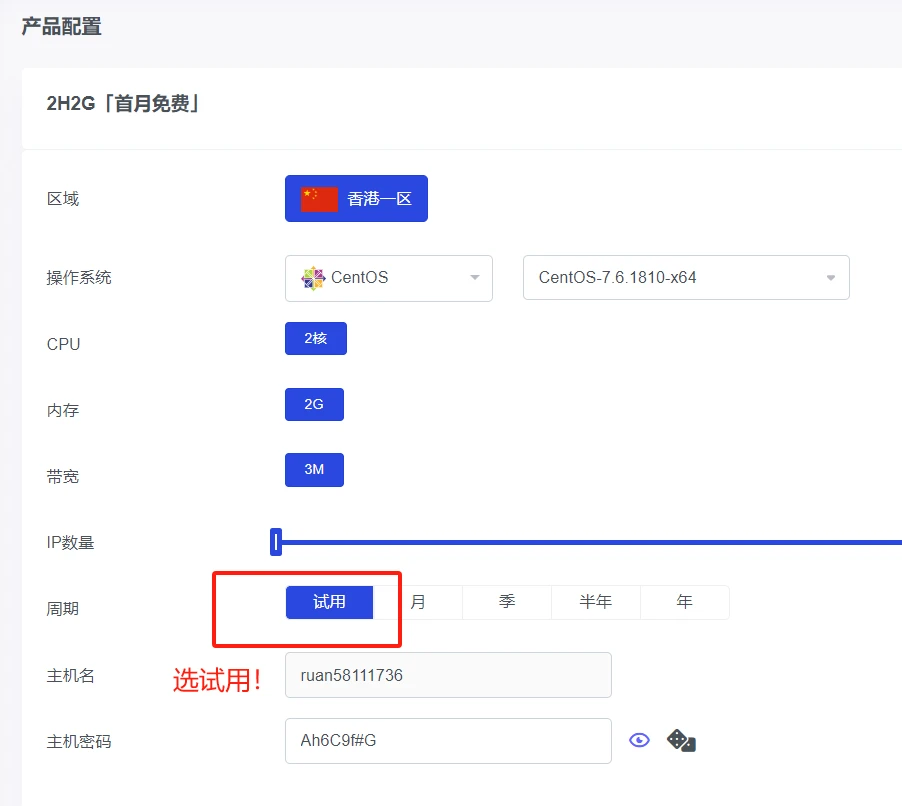Click the dice icon to randomize password

point(681,740)
